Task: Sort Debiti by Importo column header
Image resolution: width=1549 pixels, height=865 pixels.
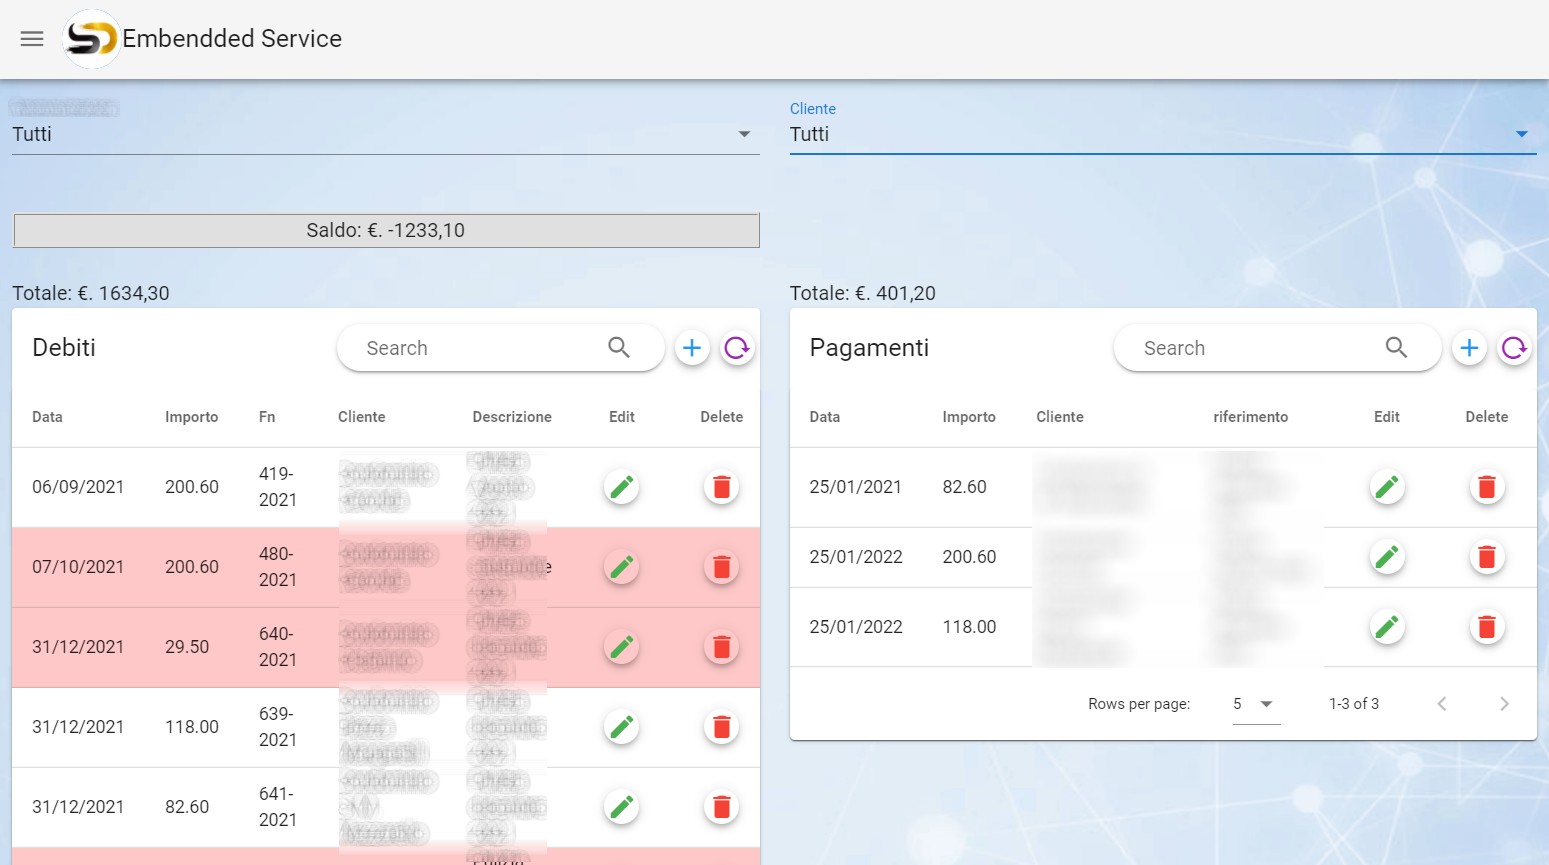Action: click(x=192, y=417)
